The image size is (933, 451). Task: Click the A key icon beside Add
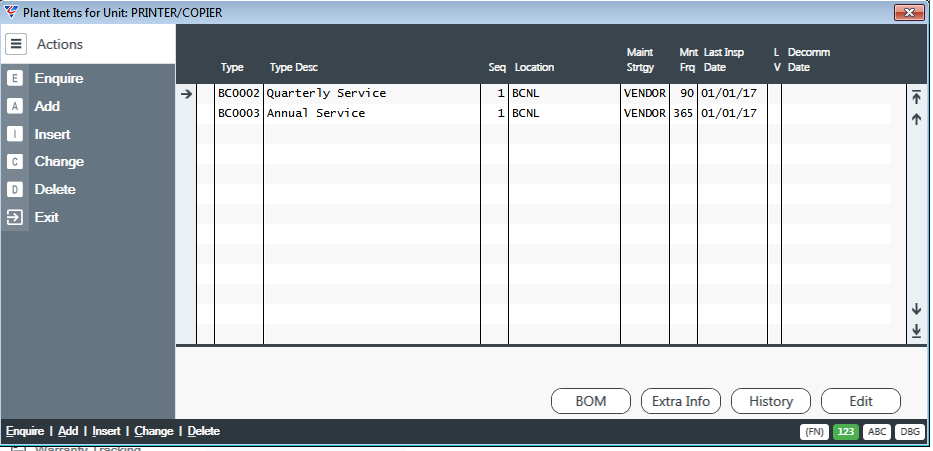click(x=15, y=107)
